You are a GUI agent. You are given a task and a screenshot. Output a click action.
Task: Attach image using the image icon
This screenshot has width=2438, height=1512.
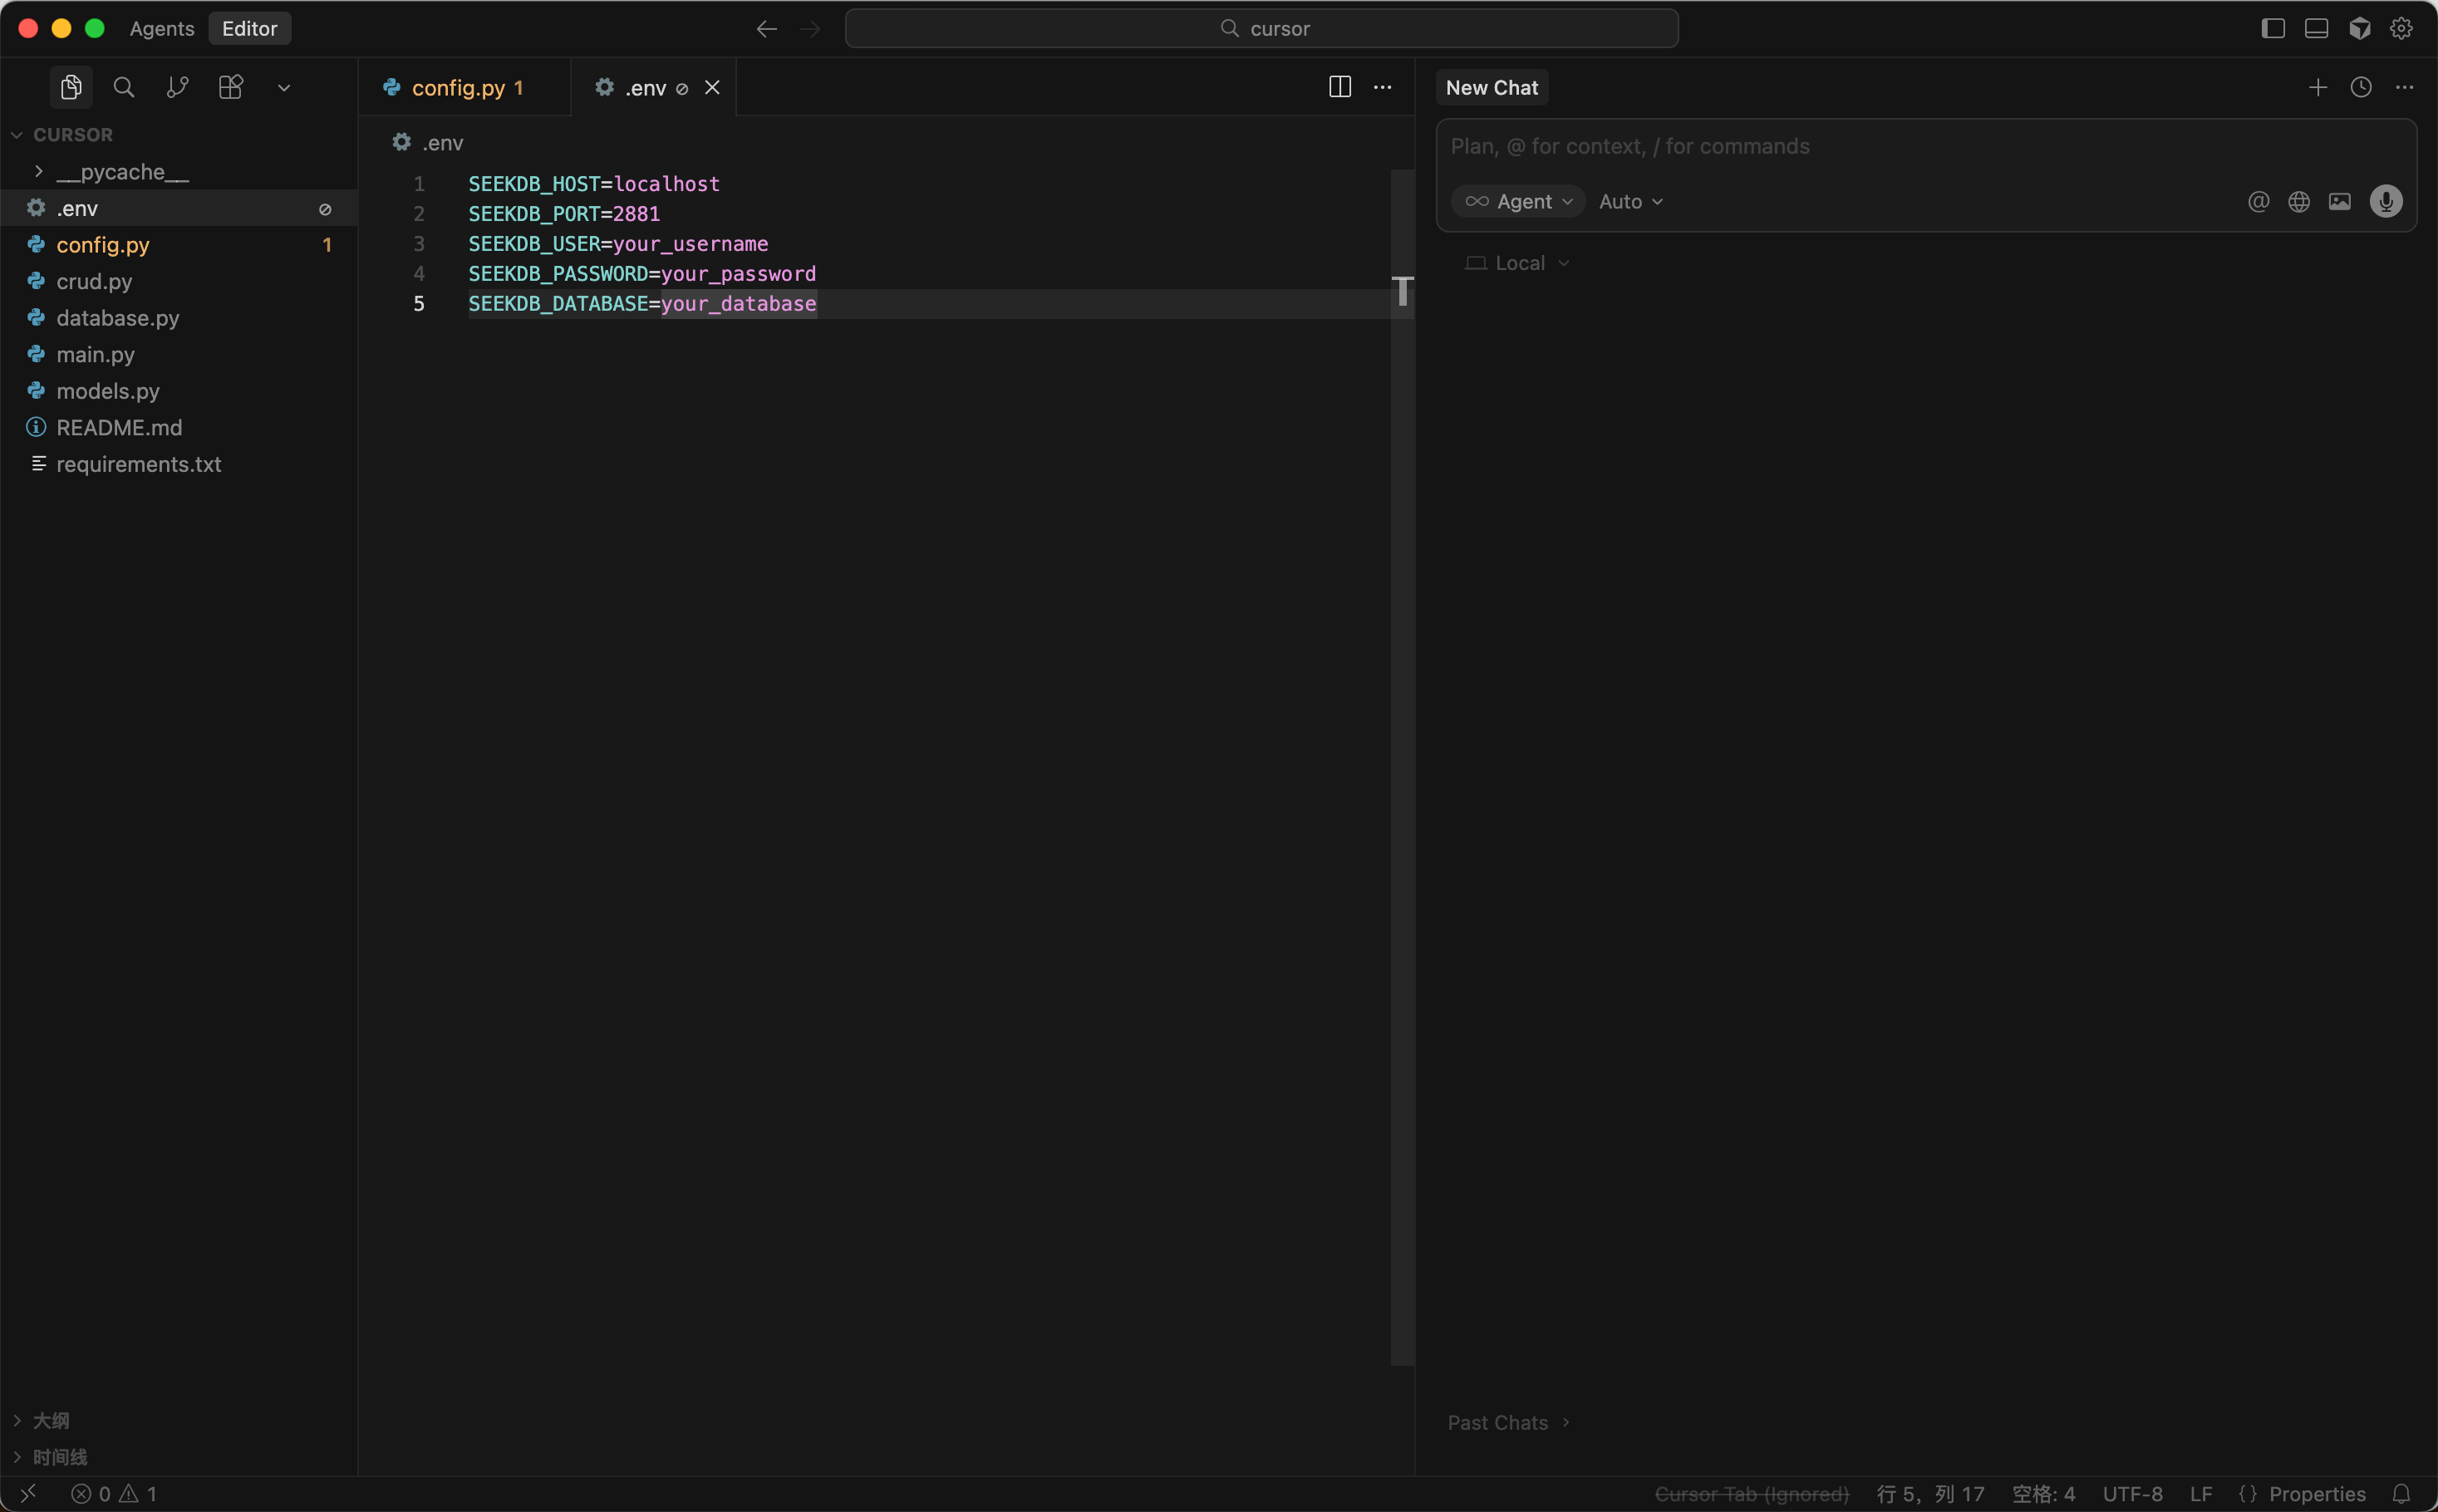2339,201
